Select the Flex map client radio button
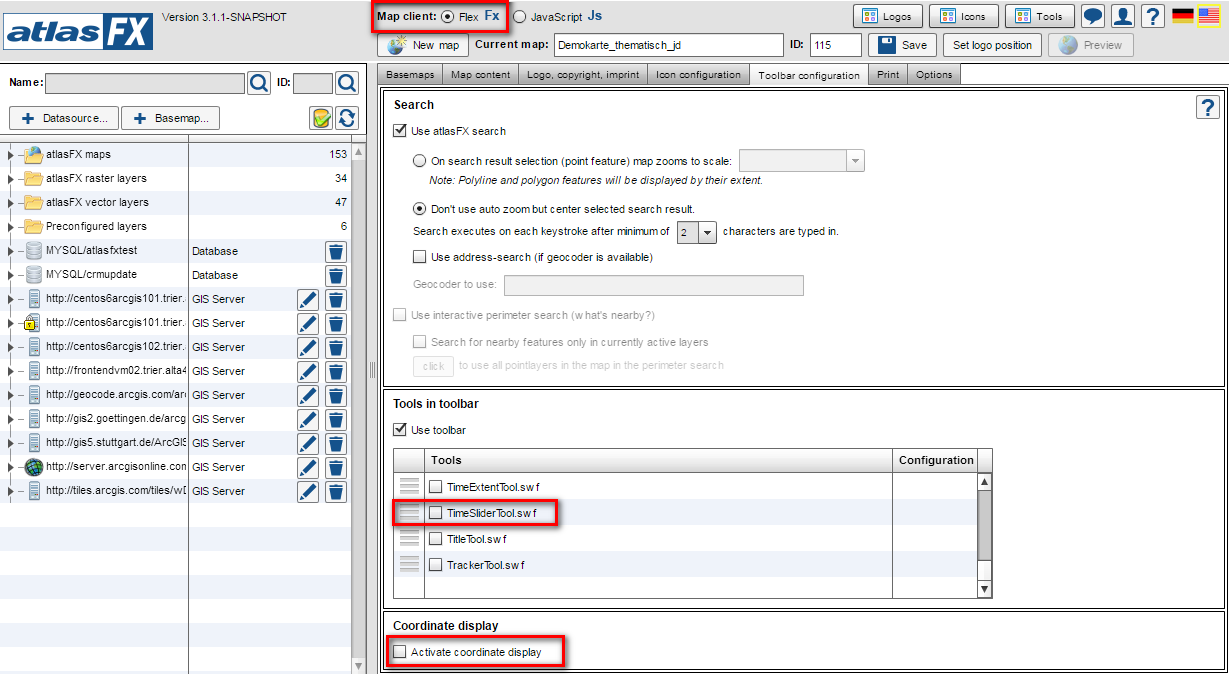Image resolution: width=1229 pixels, height=674 pixels. pos(447,17)
